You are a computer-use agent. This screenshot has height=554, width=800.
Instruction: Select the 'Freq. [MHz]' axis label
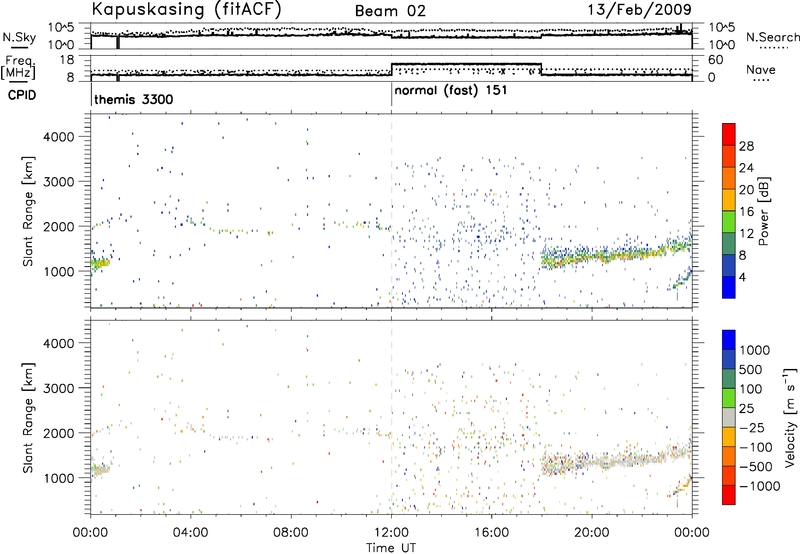click(19, 67)
